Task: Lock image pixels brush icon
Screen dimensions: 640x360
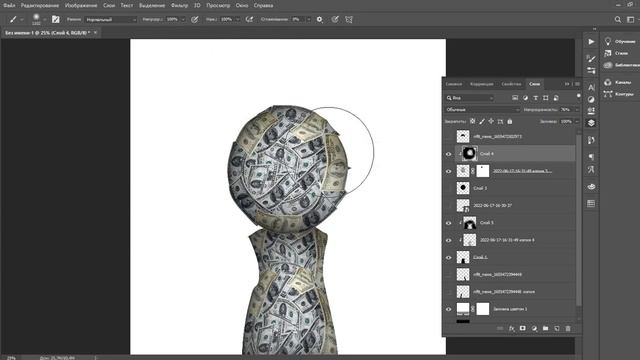Action: (482, 121)
